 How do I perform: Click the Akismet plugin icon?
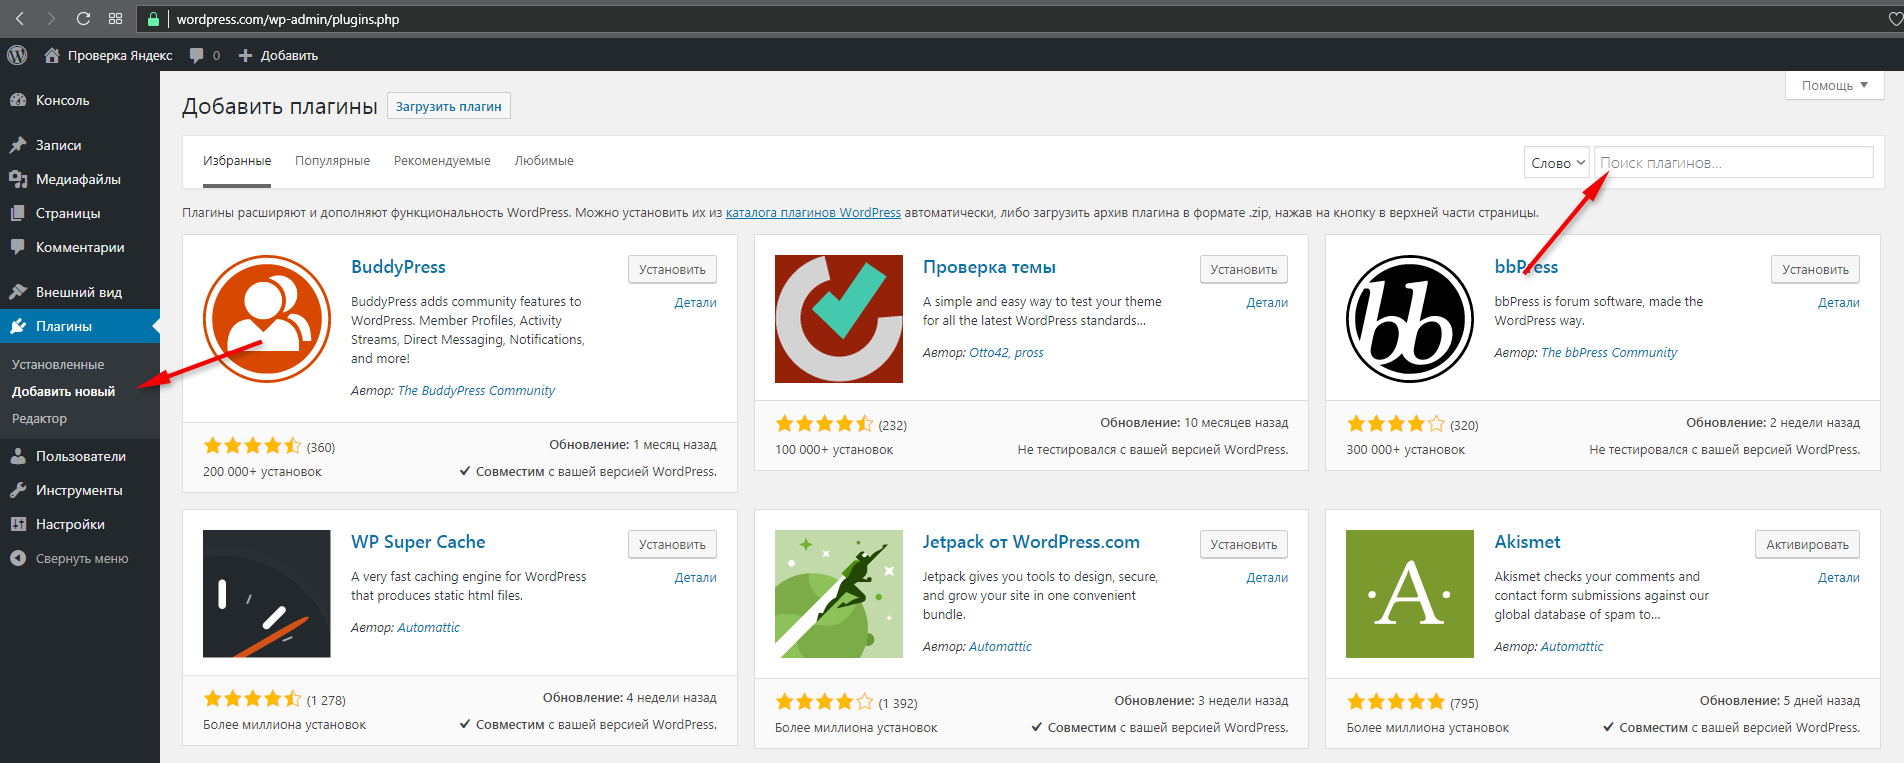1409,594
